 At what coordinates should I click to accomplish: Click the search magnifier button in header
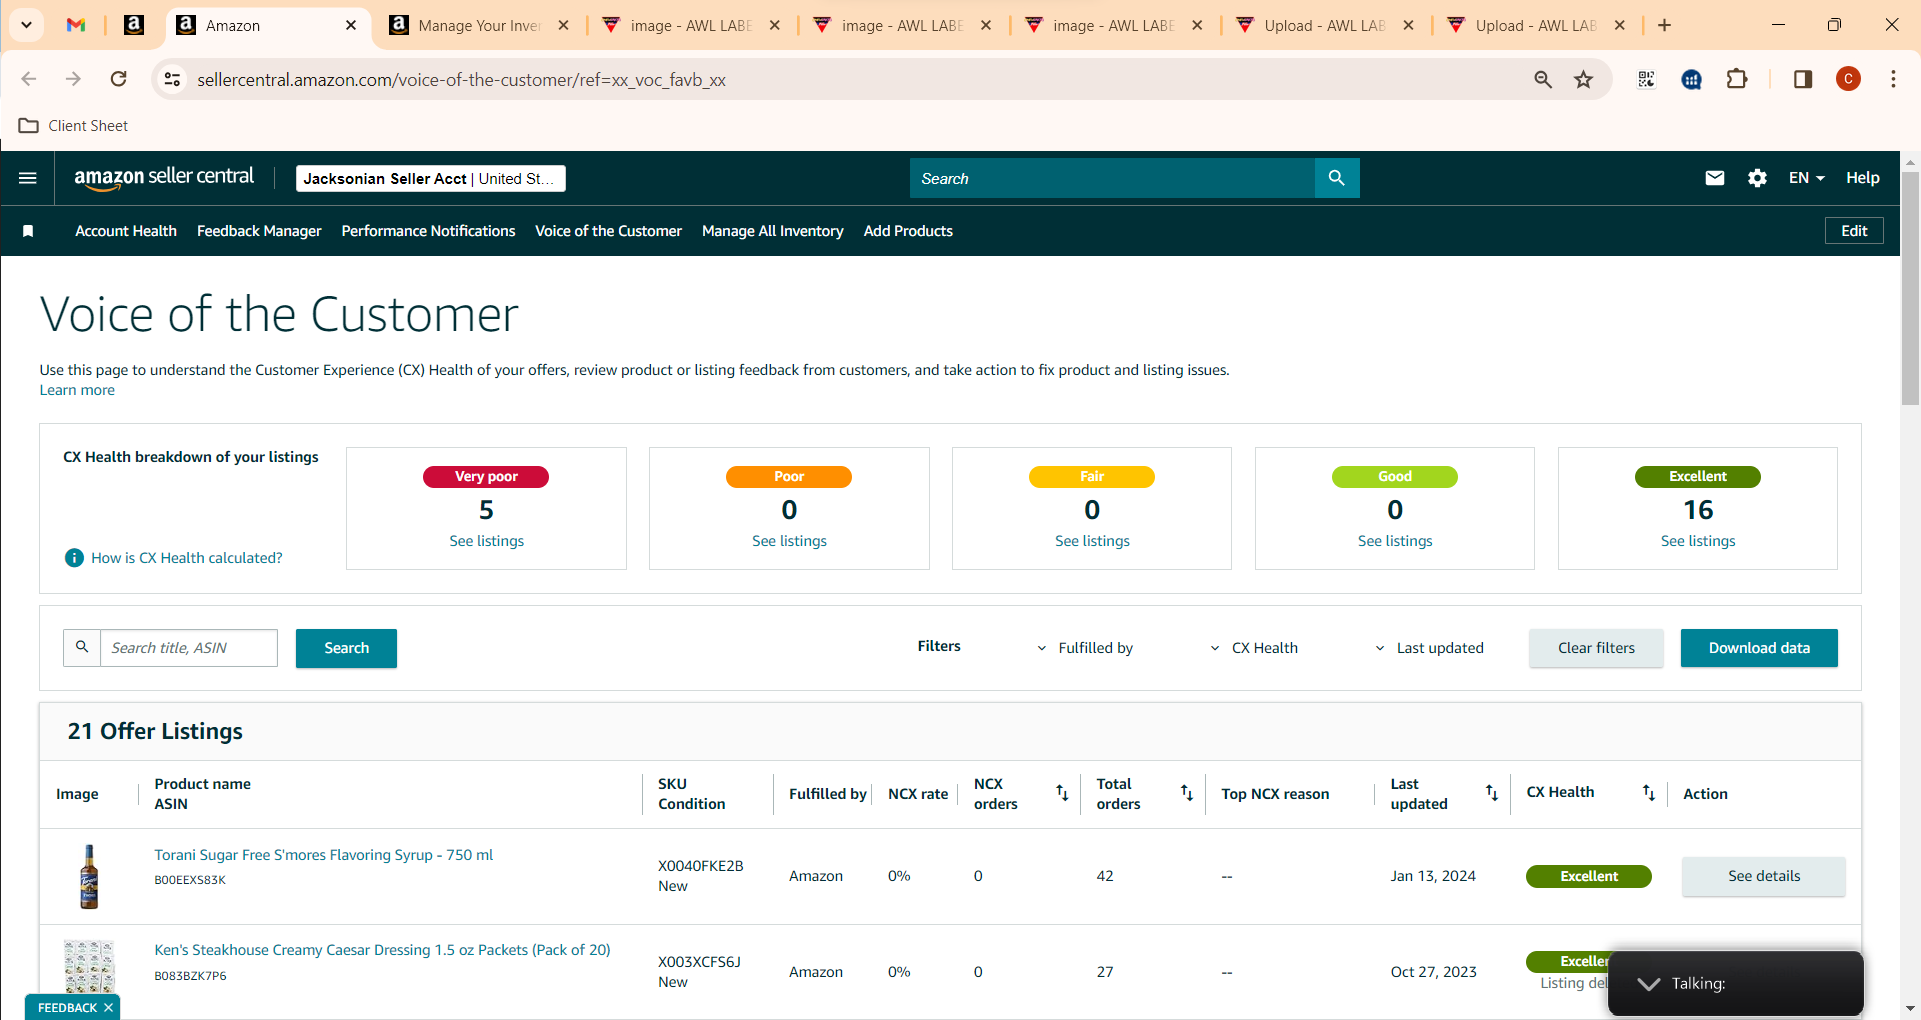click(1337, 178)
